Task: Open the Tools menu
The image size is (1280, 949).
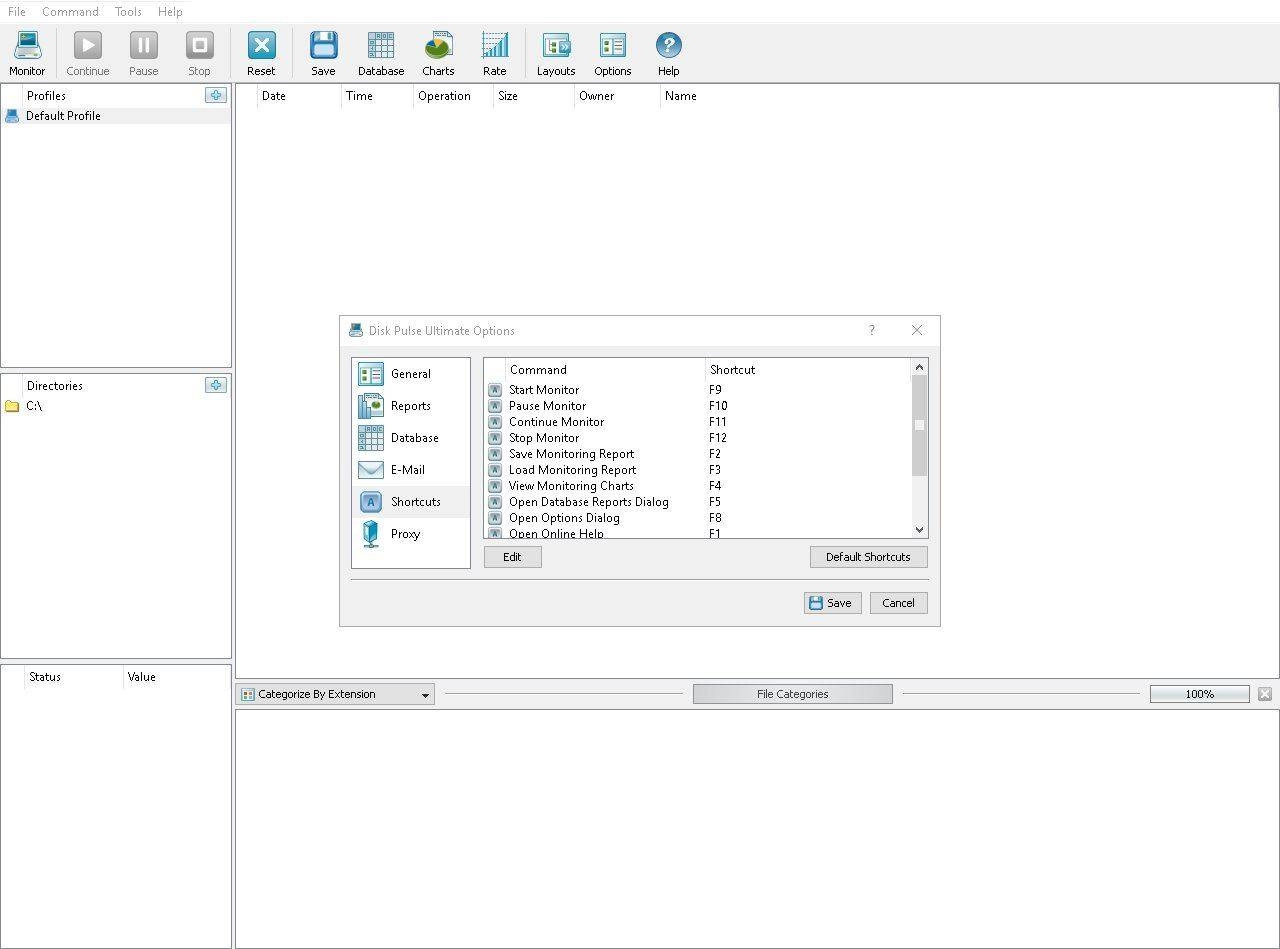Action: (128, 12)
